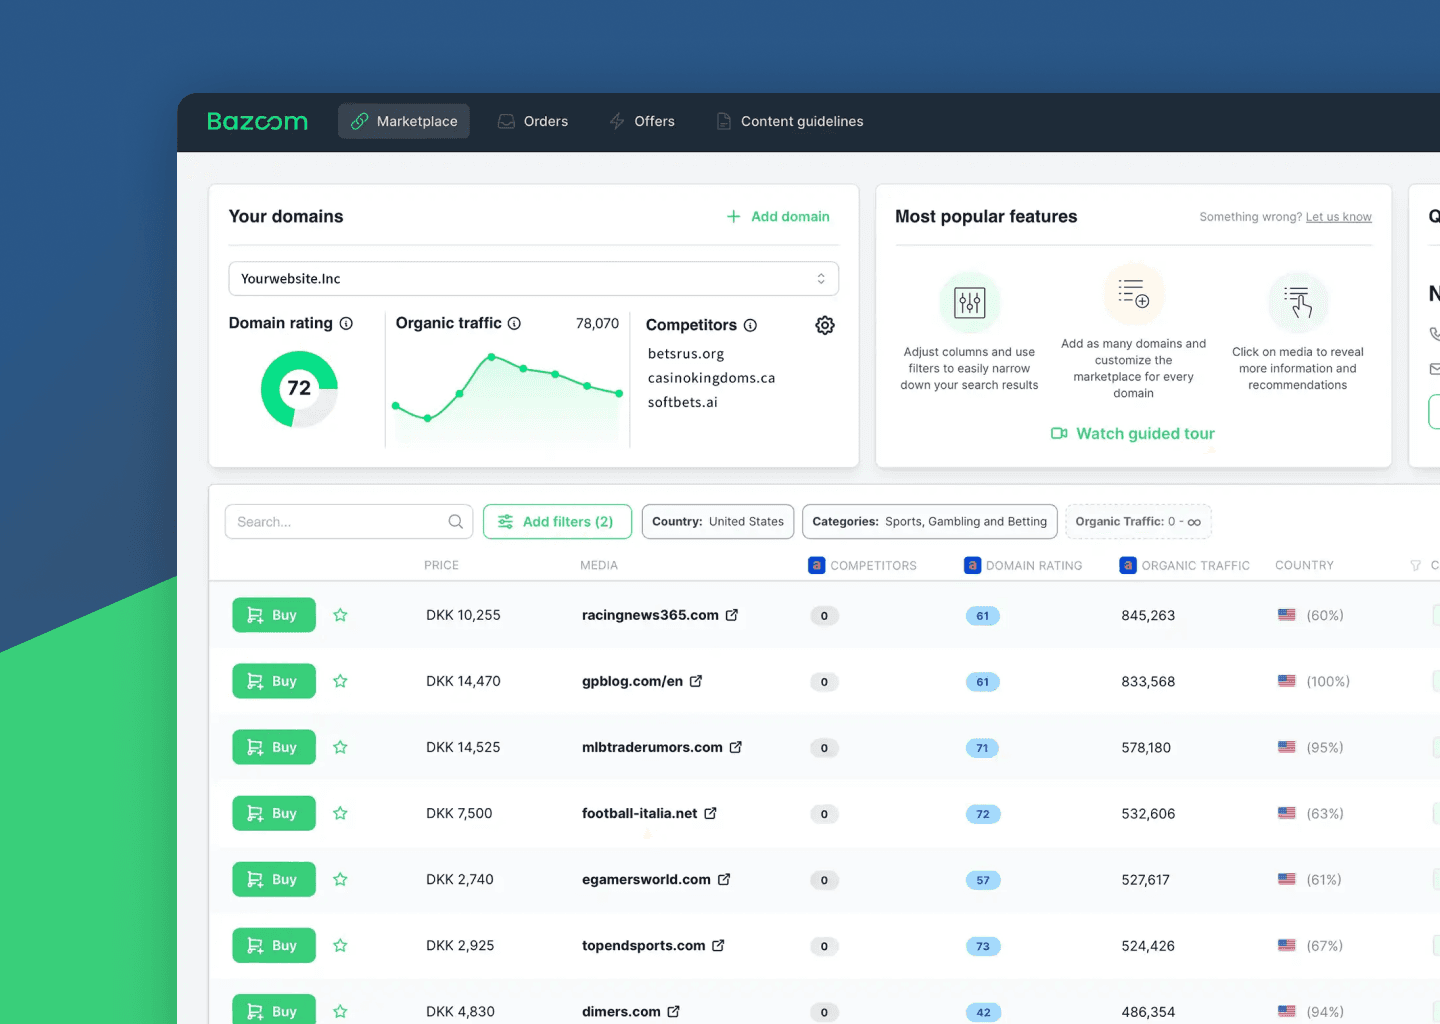Open egamersworld.com external link icon
This screenshot has width=1440, height=1024.
click(x=724, y=879)
